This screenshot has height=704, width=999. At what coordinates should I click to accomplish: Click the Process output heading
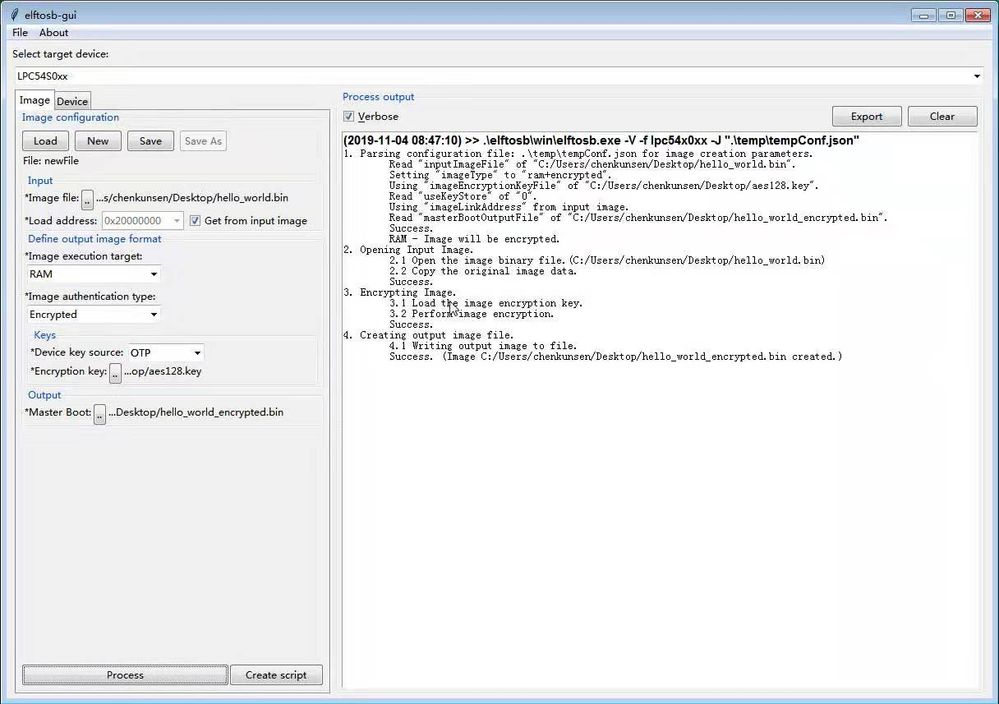(378, 96)
